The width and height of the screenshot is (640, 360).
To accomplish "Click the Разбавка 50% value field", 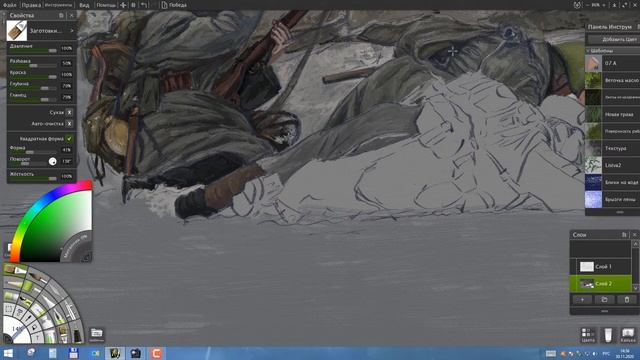I will pos(67,63).
